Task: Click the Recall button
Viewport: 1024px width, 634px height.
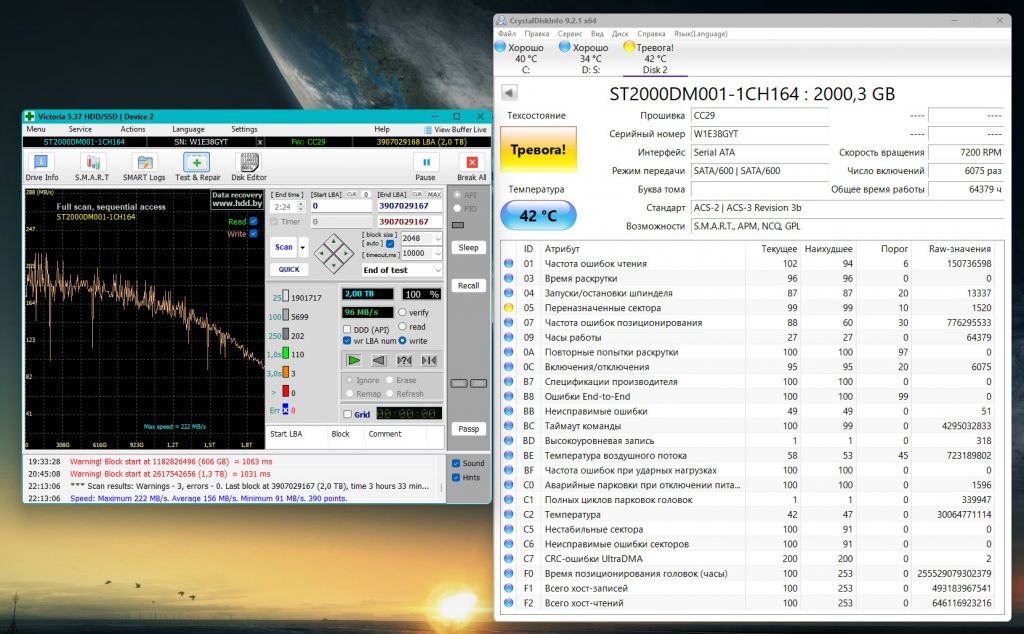Action: 468,285
